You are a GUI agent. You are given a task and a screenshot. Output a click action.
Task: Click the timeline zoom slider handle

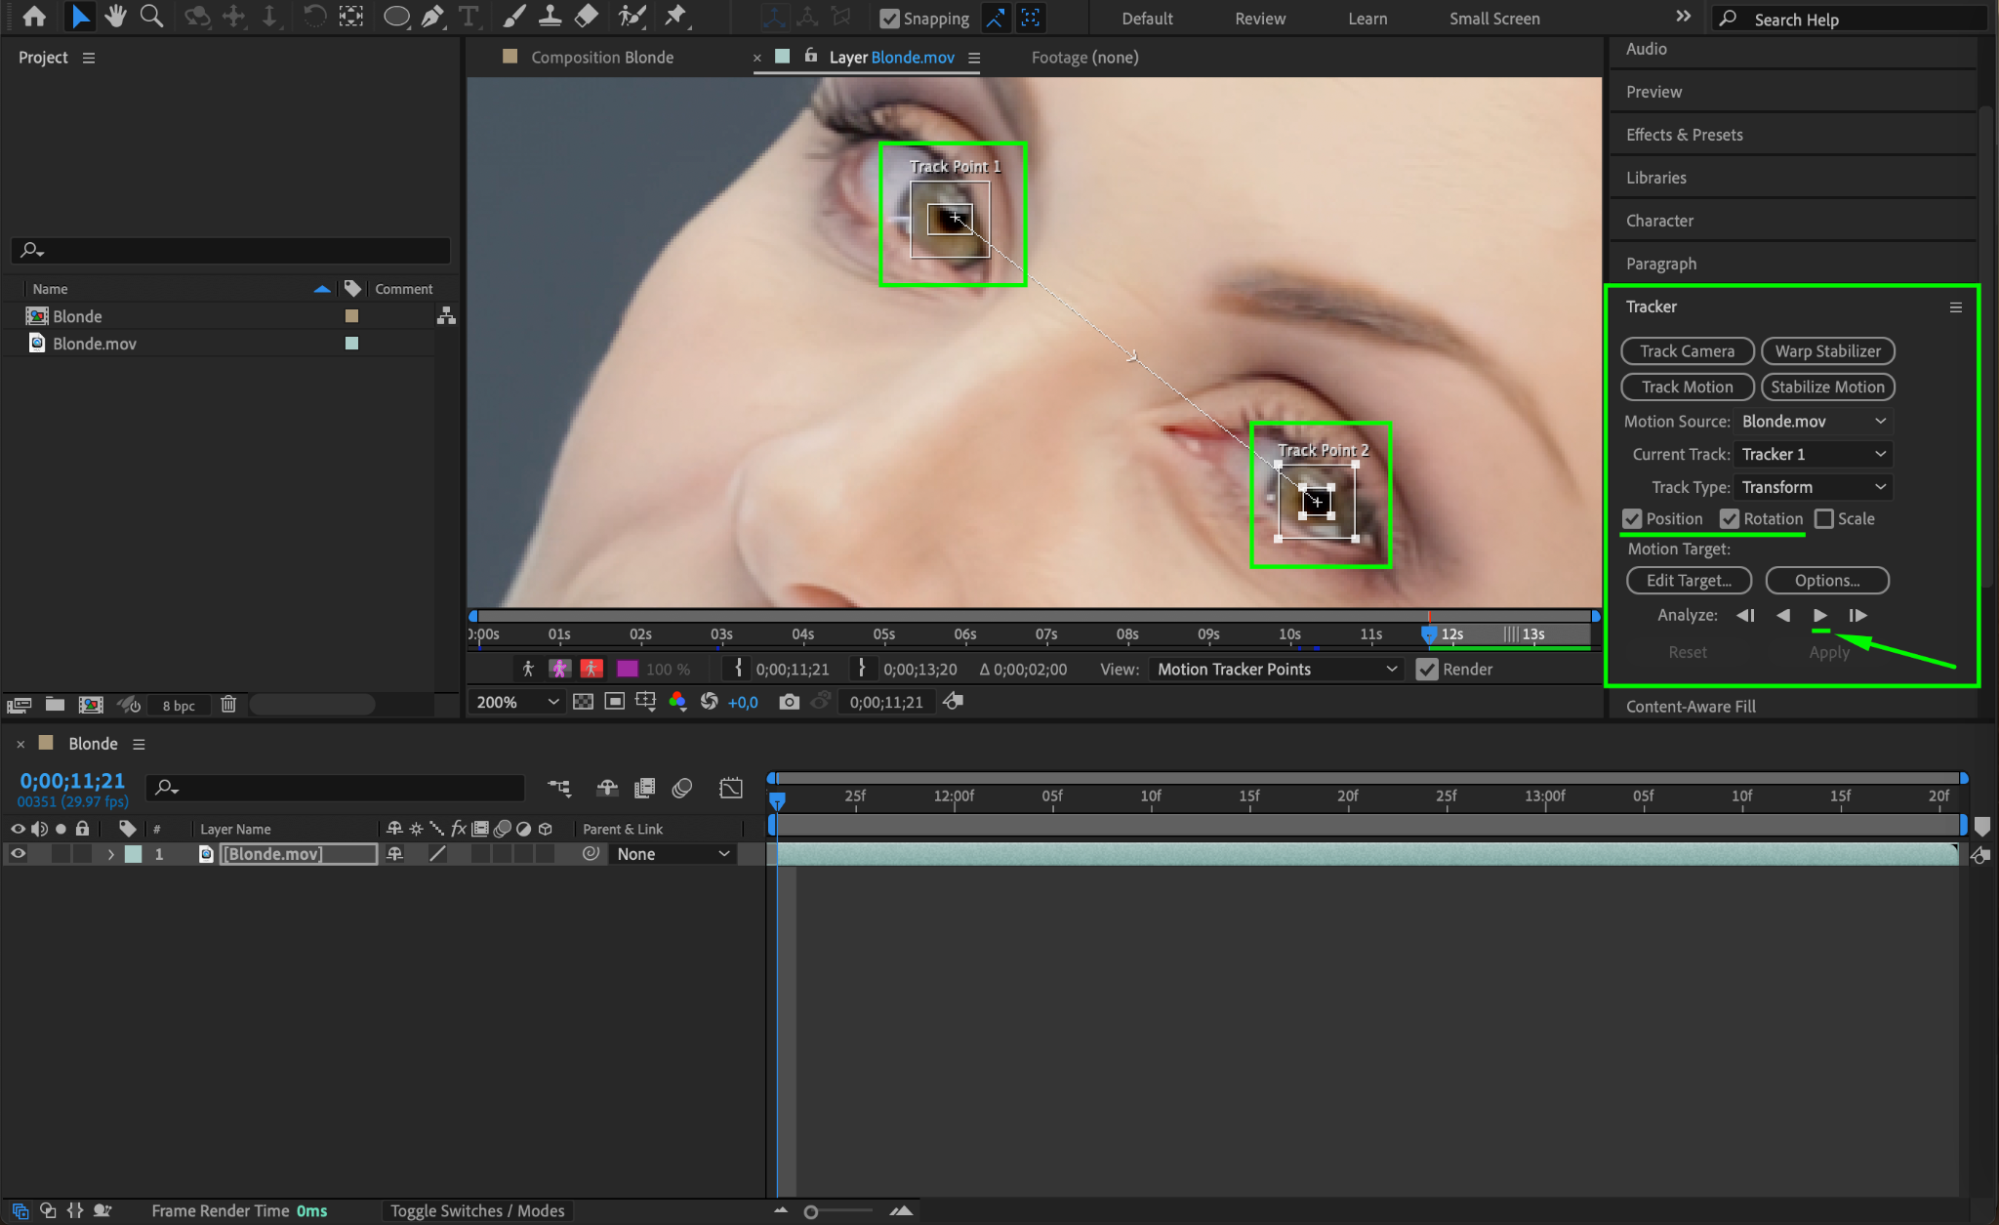[811, 1212]
